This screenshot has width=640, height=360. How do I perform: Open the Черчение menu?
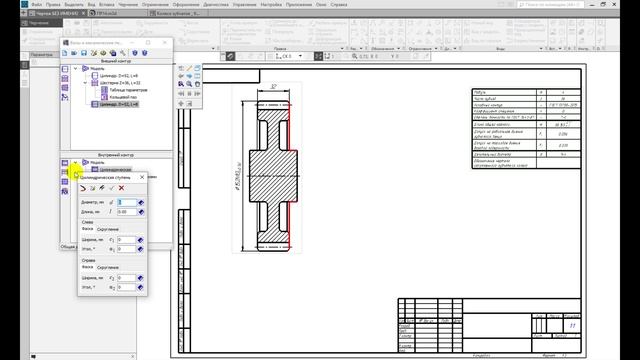(128, 4)
